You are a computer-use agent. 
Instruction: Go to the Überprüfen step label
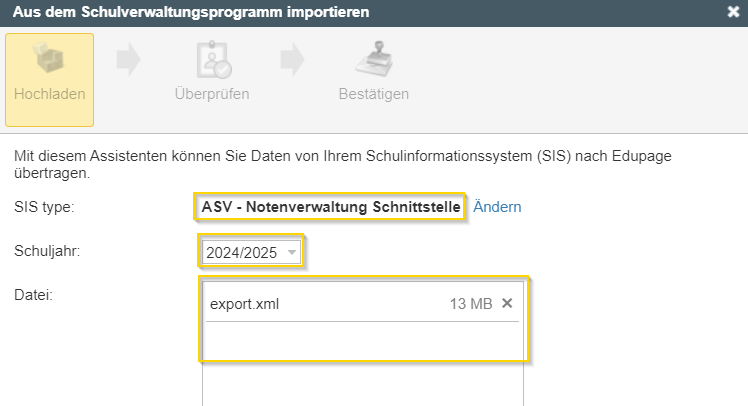212,94
